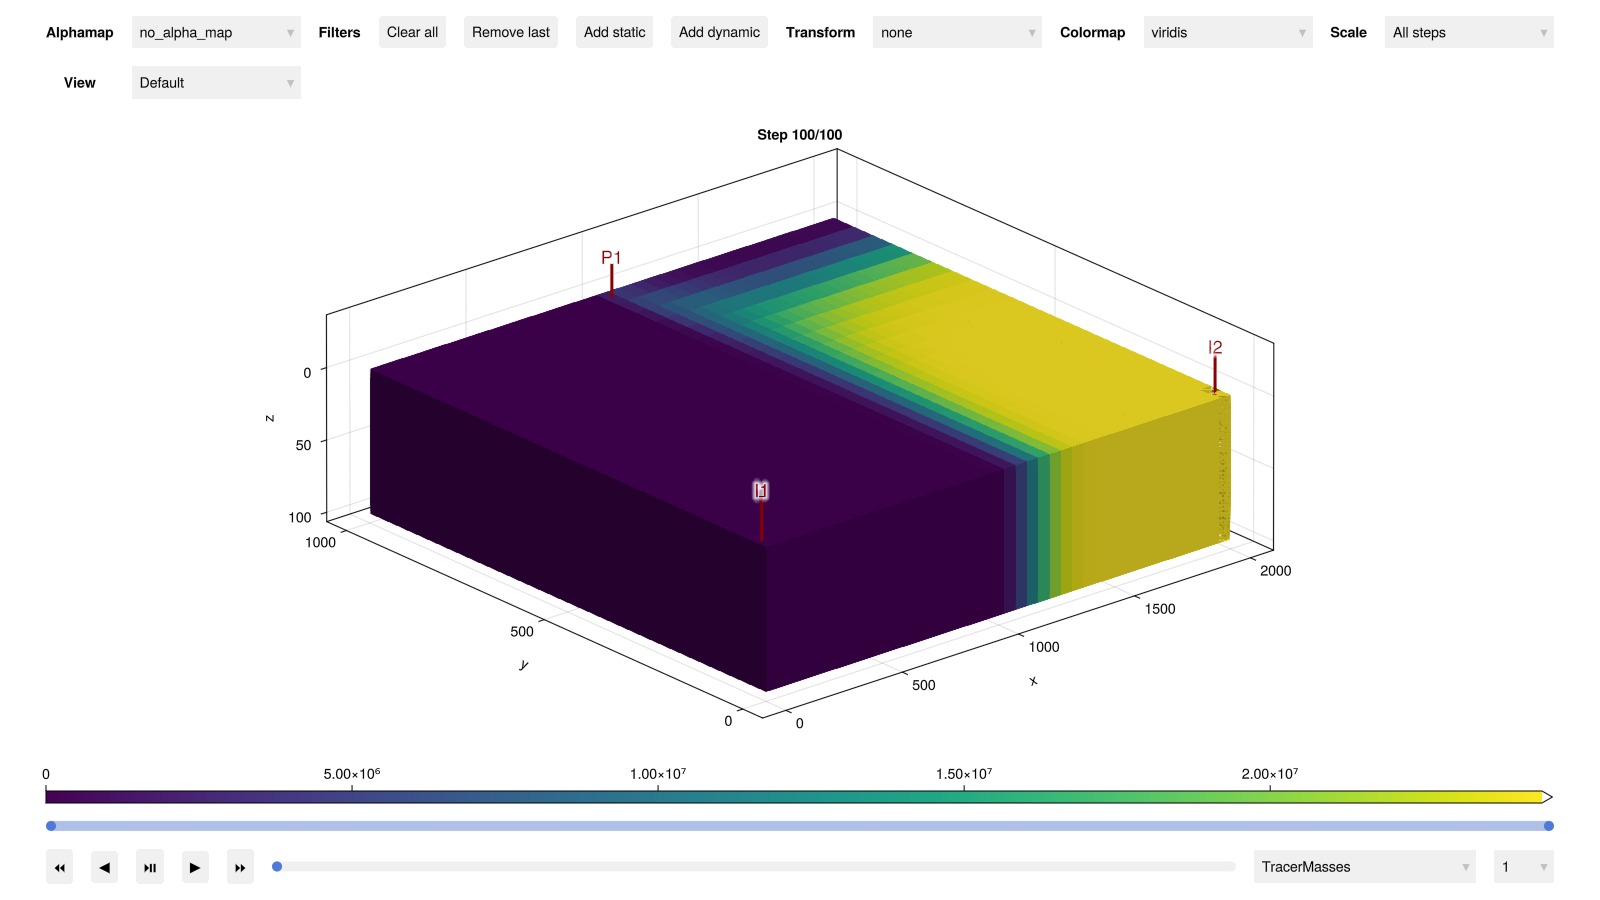Open the Scale All steps dropdown

[x=1468, y=32]
